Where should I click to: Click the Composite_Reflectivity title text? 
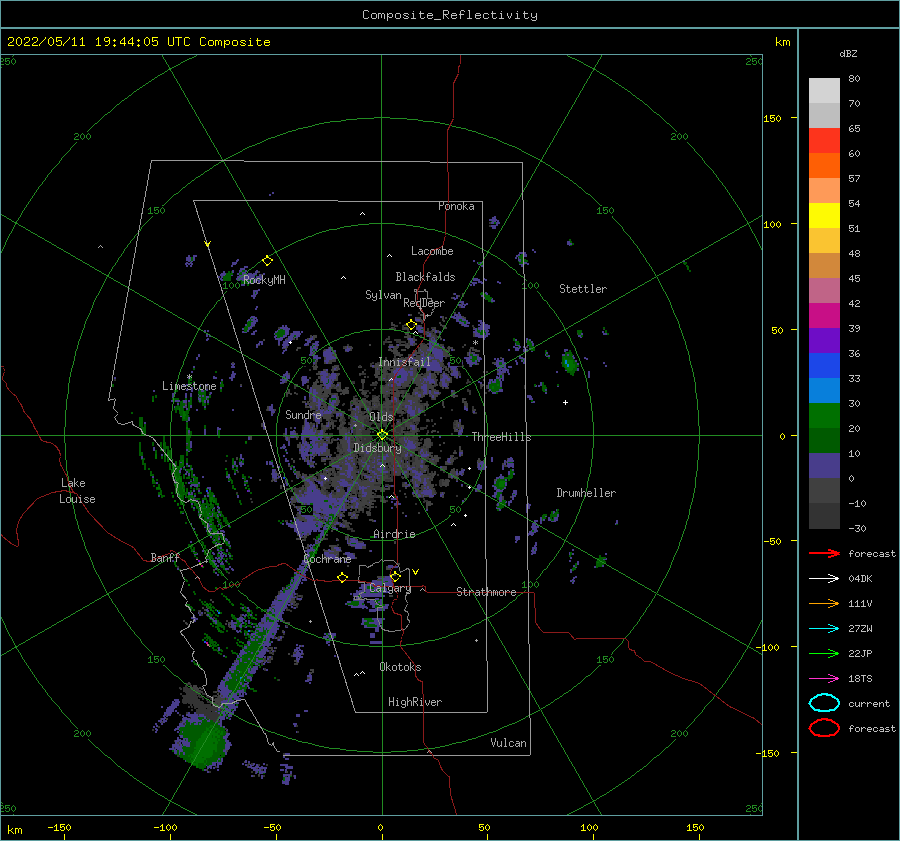pyautogui.click(x=450, y=15)
